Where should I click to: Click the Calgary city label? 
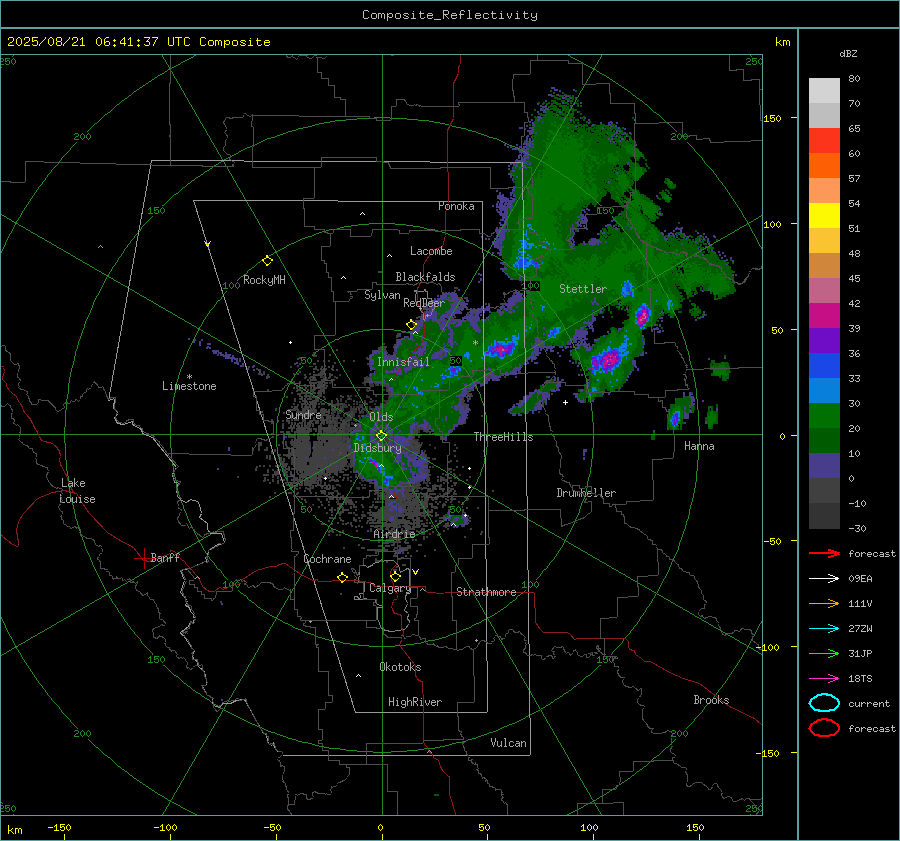click(x=390, y=588)
